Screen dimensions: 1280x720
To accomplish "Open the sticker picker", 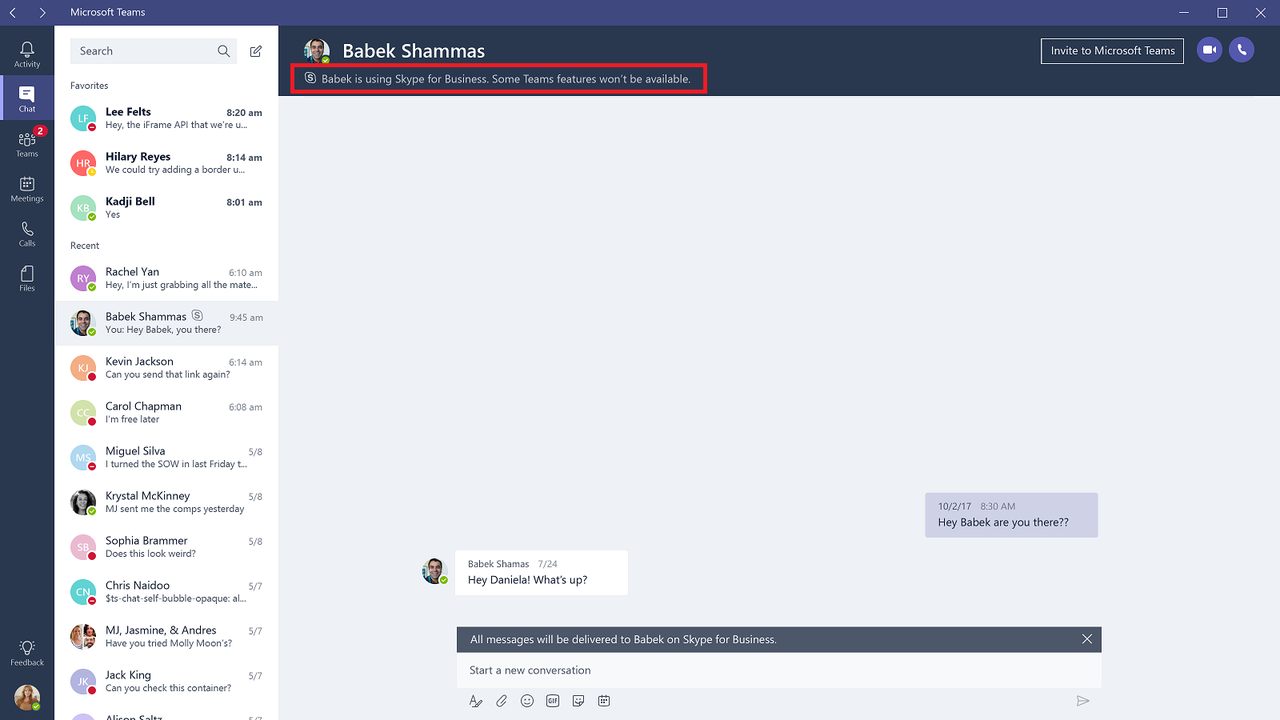I will (578, 701).
